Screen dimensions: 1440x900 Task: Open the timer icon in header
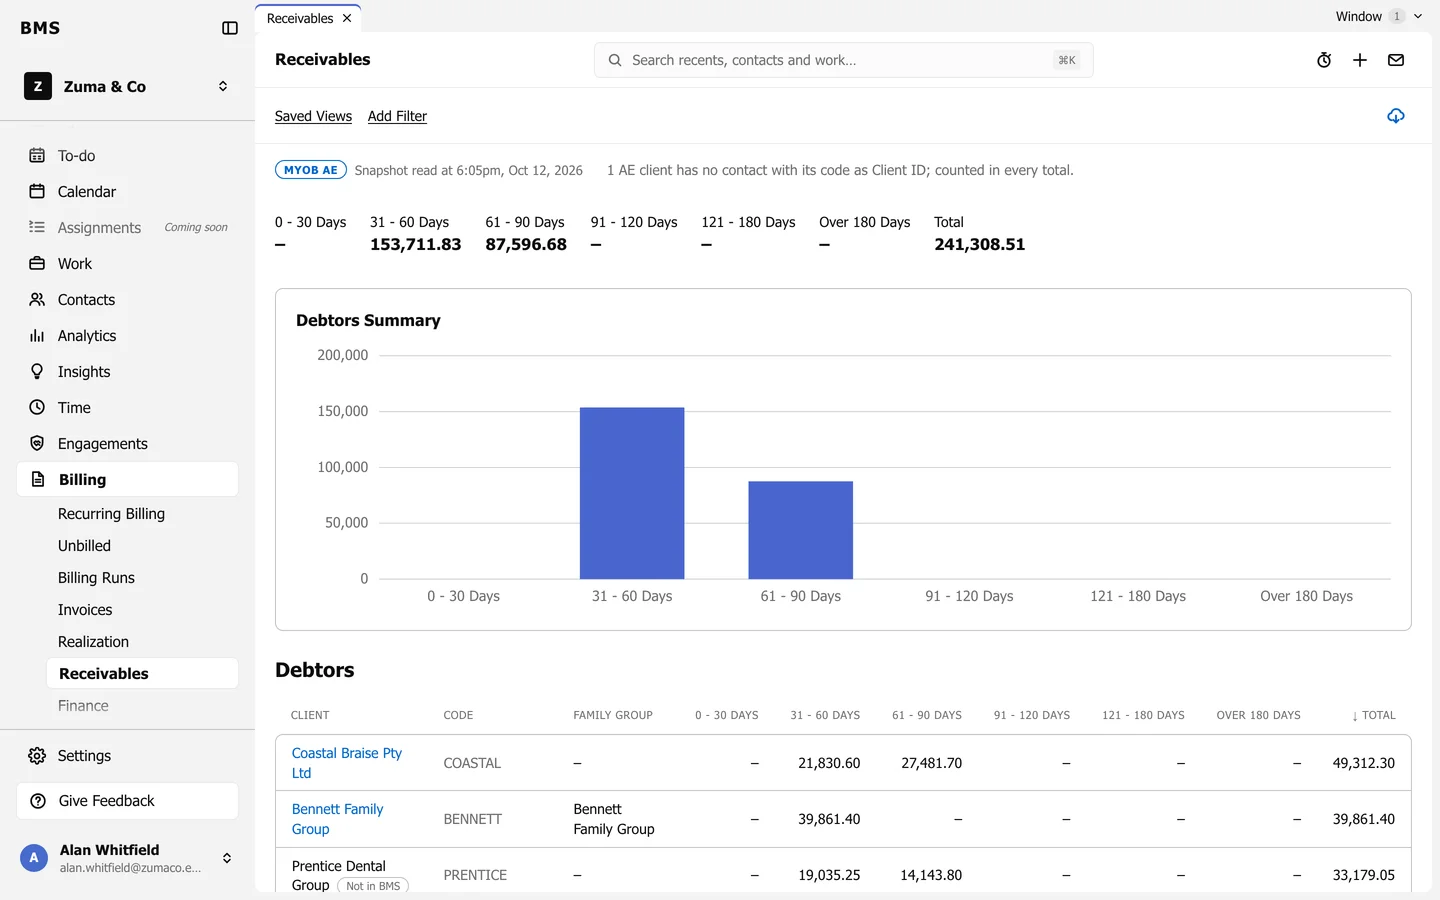coord(1324,60)
